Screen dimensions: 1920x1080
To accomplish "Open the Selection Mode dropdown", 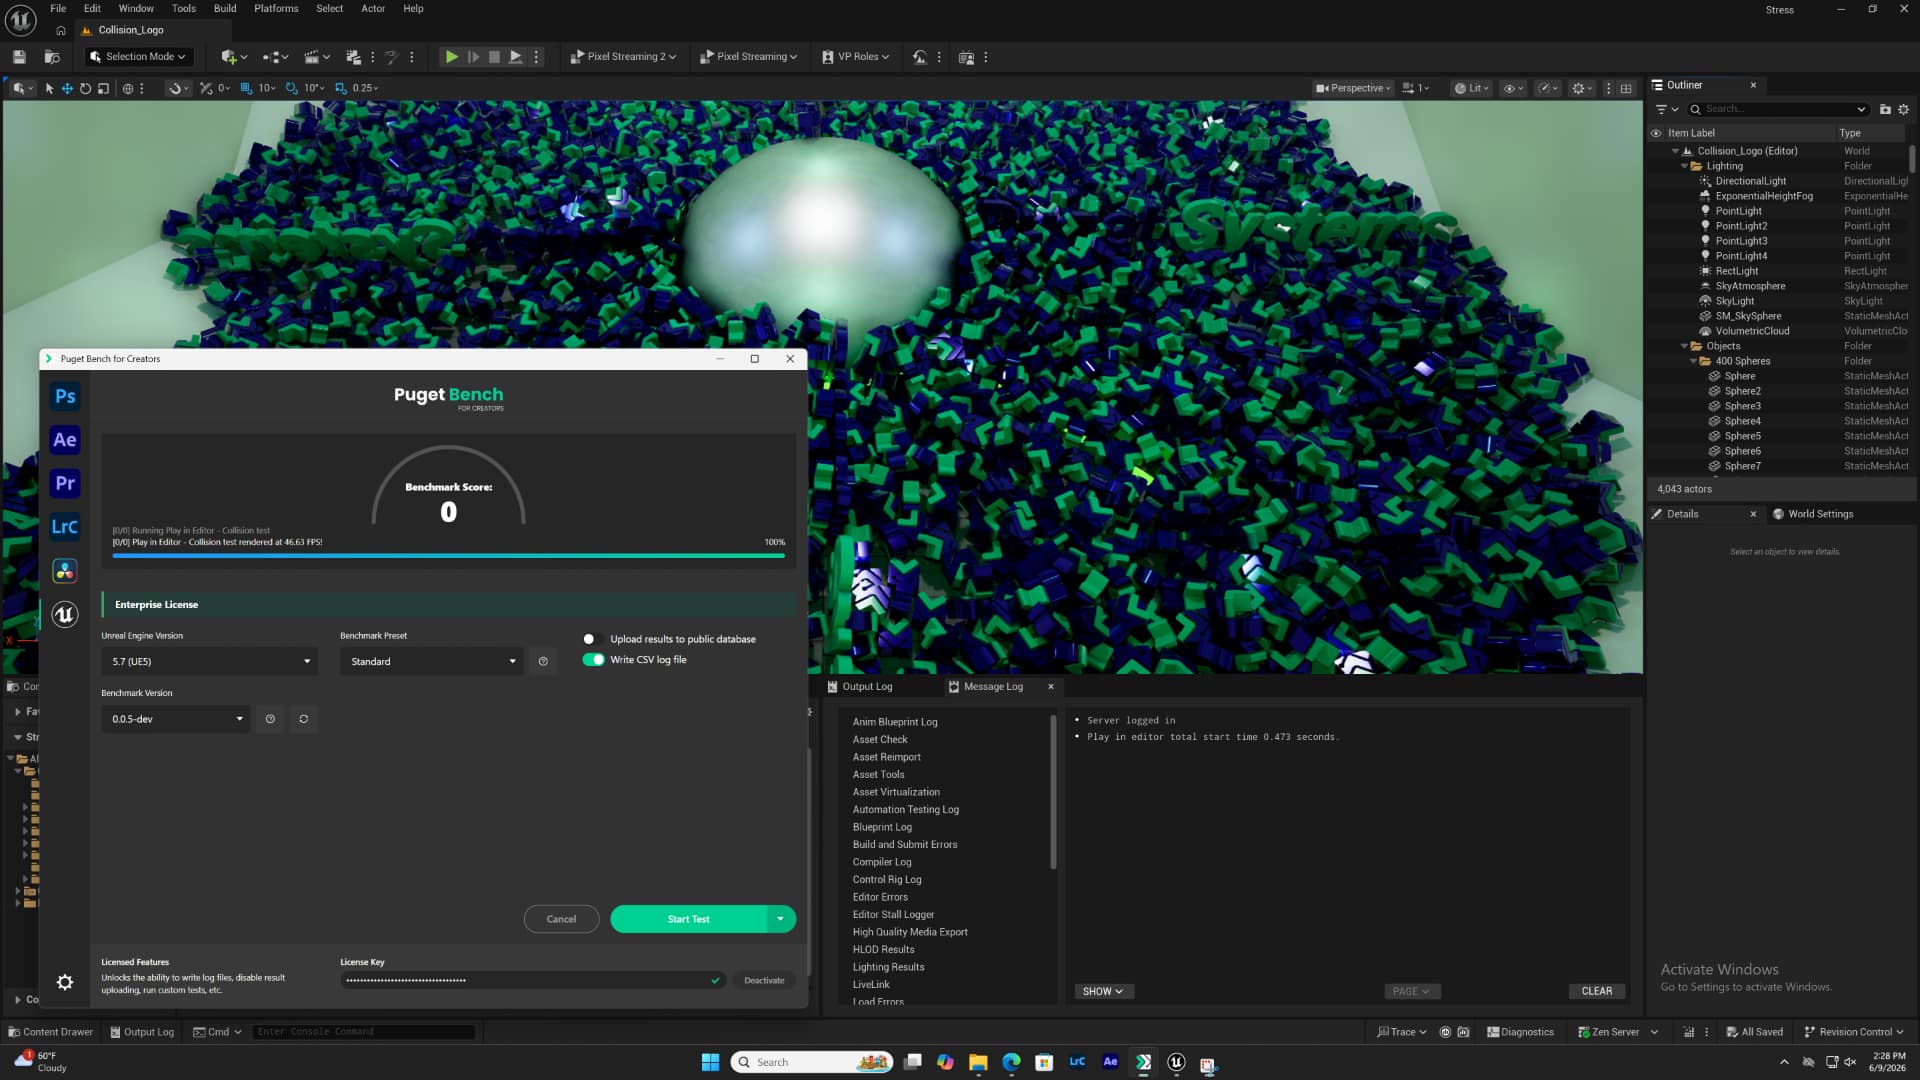I will click(138, 57).
